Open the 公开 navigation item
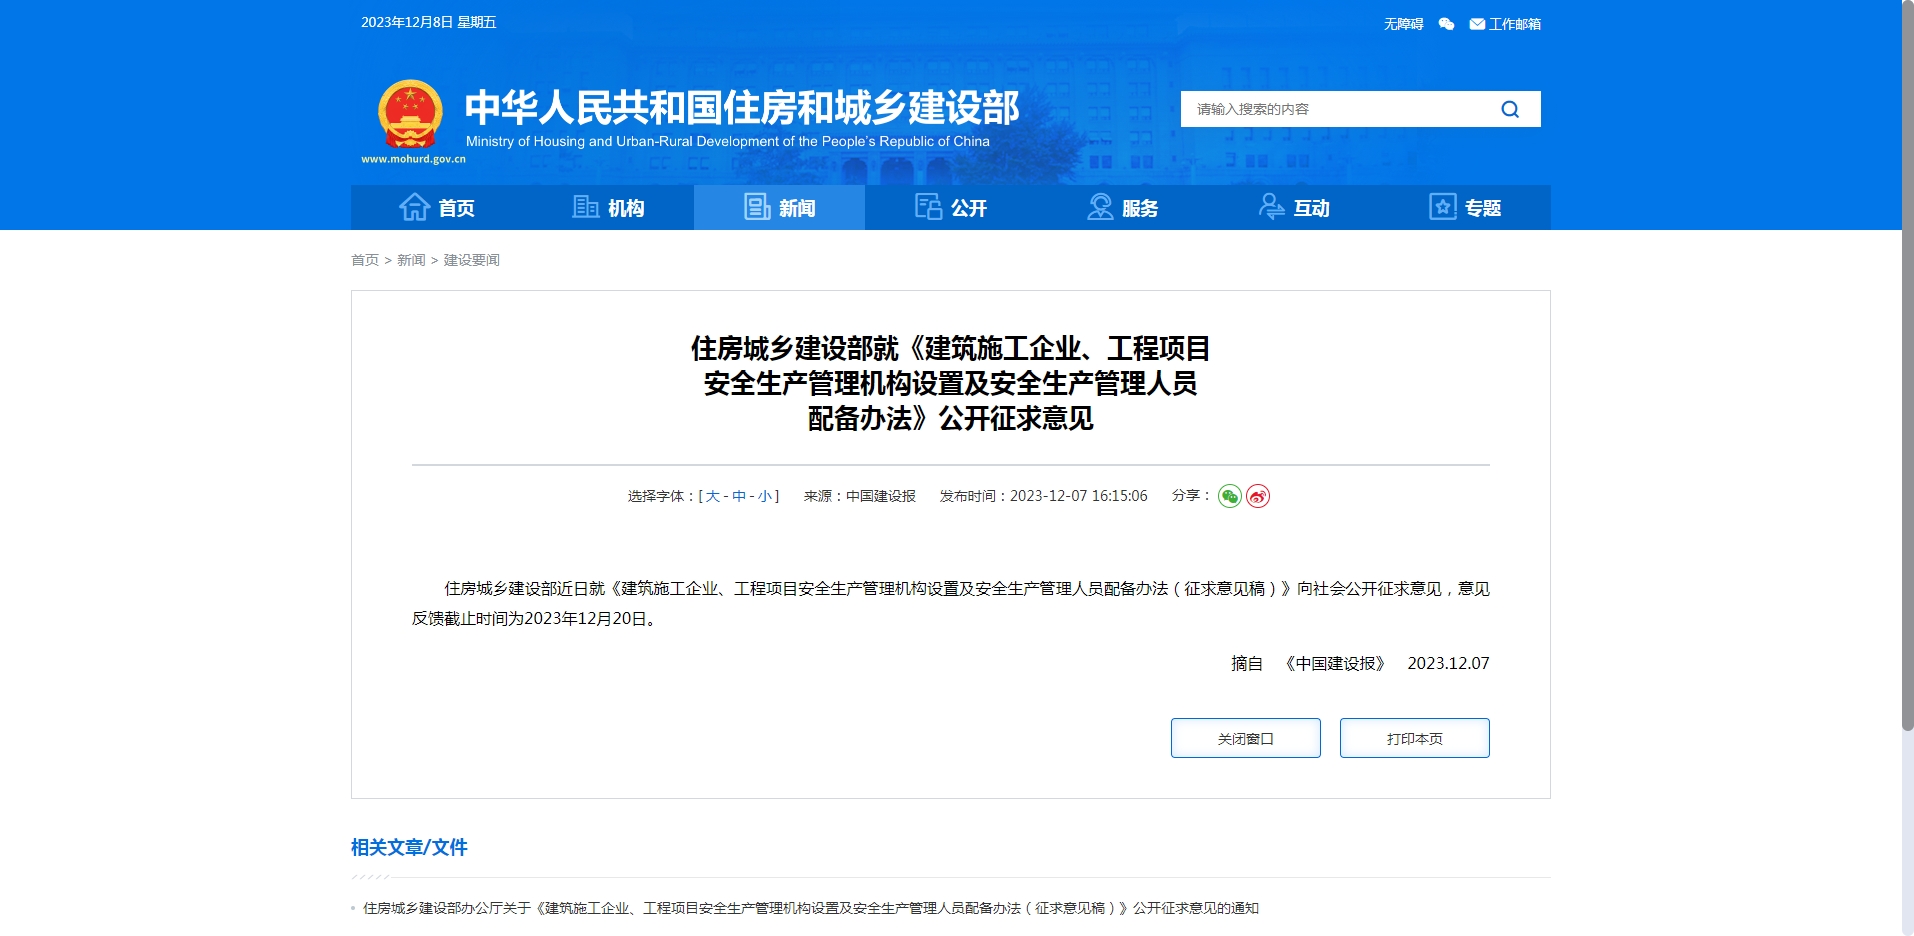 951,207
